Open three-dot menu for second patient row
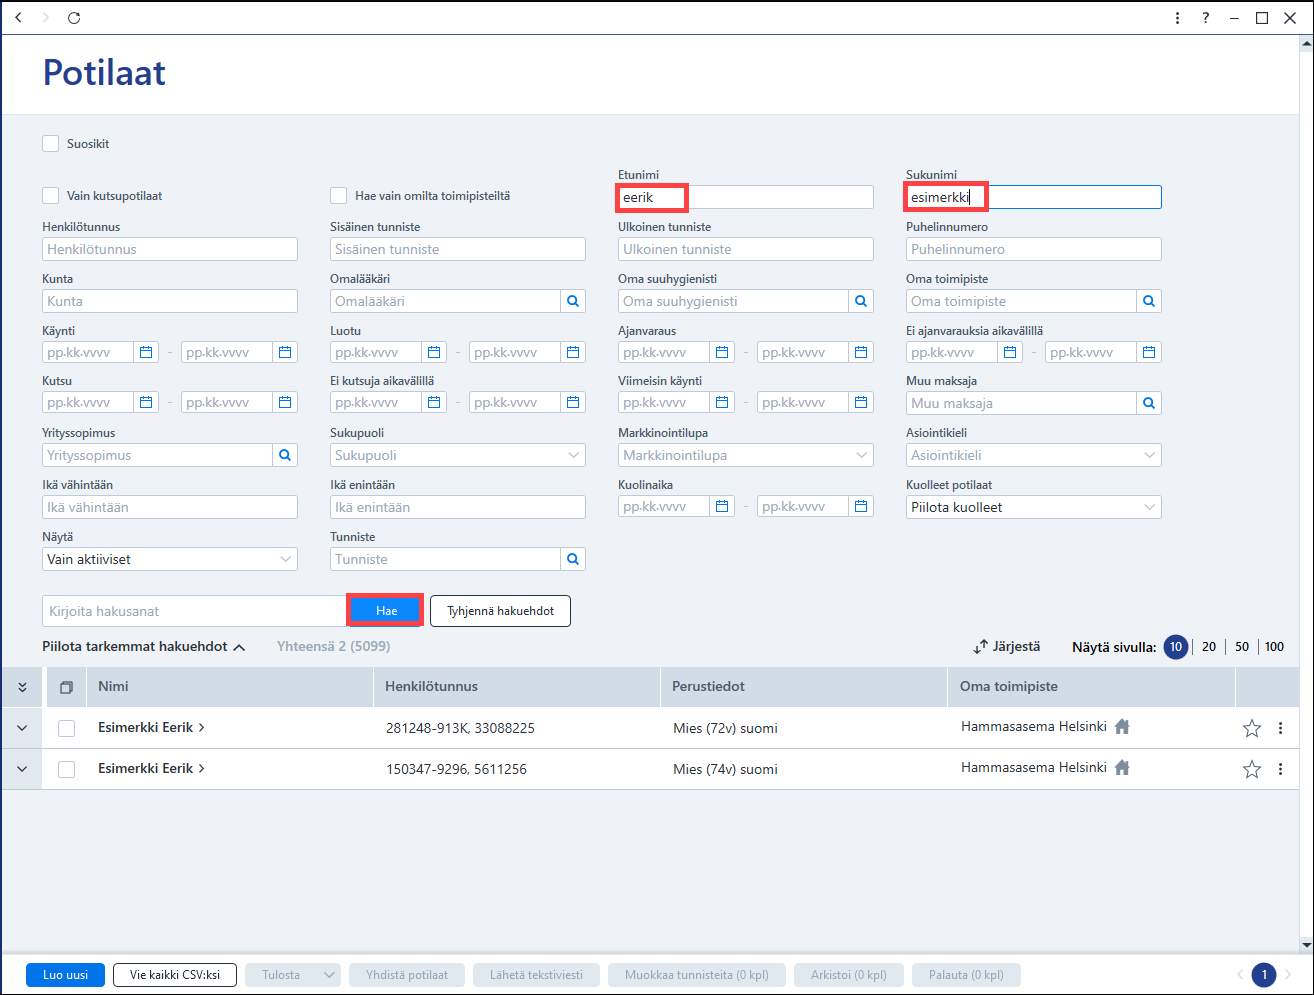 1280,769
